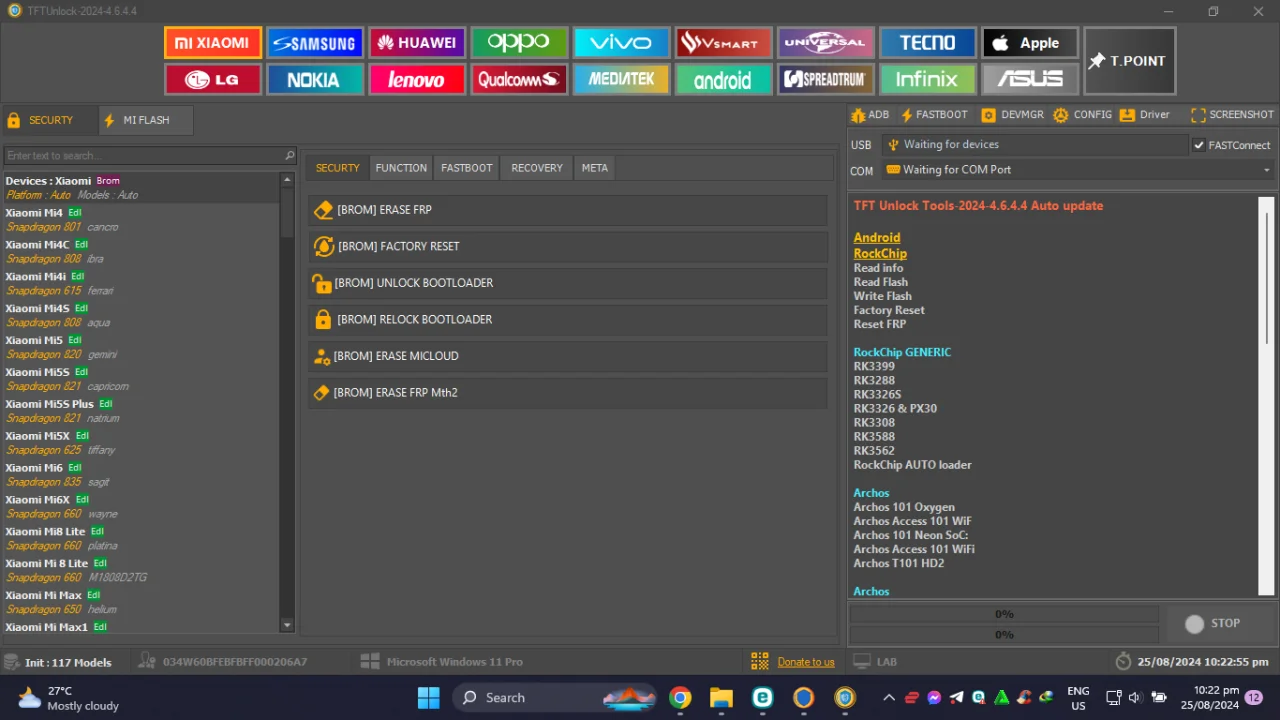Image resolution: width=1280 pixels, height=720 pixels.
Task: Select Xiaomi Mi5S Plus in device list
Action: pyautogui.click(x=140, y=411)
